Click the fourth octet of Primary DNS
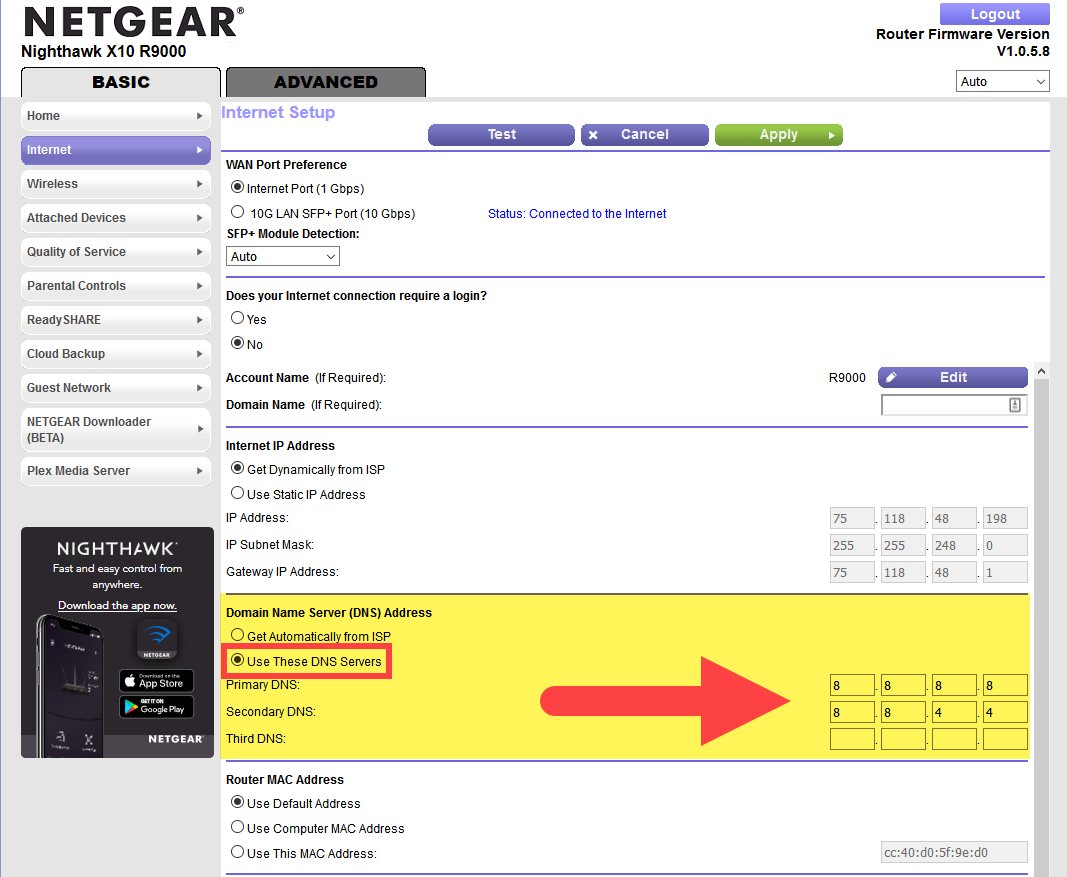 [1005, 685]
